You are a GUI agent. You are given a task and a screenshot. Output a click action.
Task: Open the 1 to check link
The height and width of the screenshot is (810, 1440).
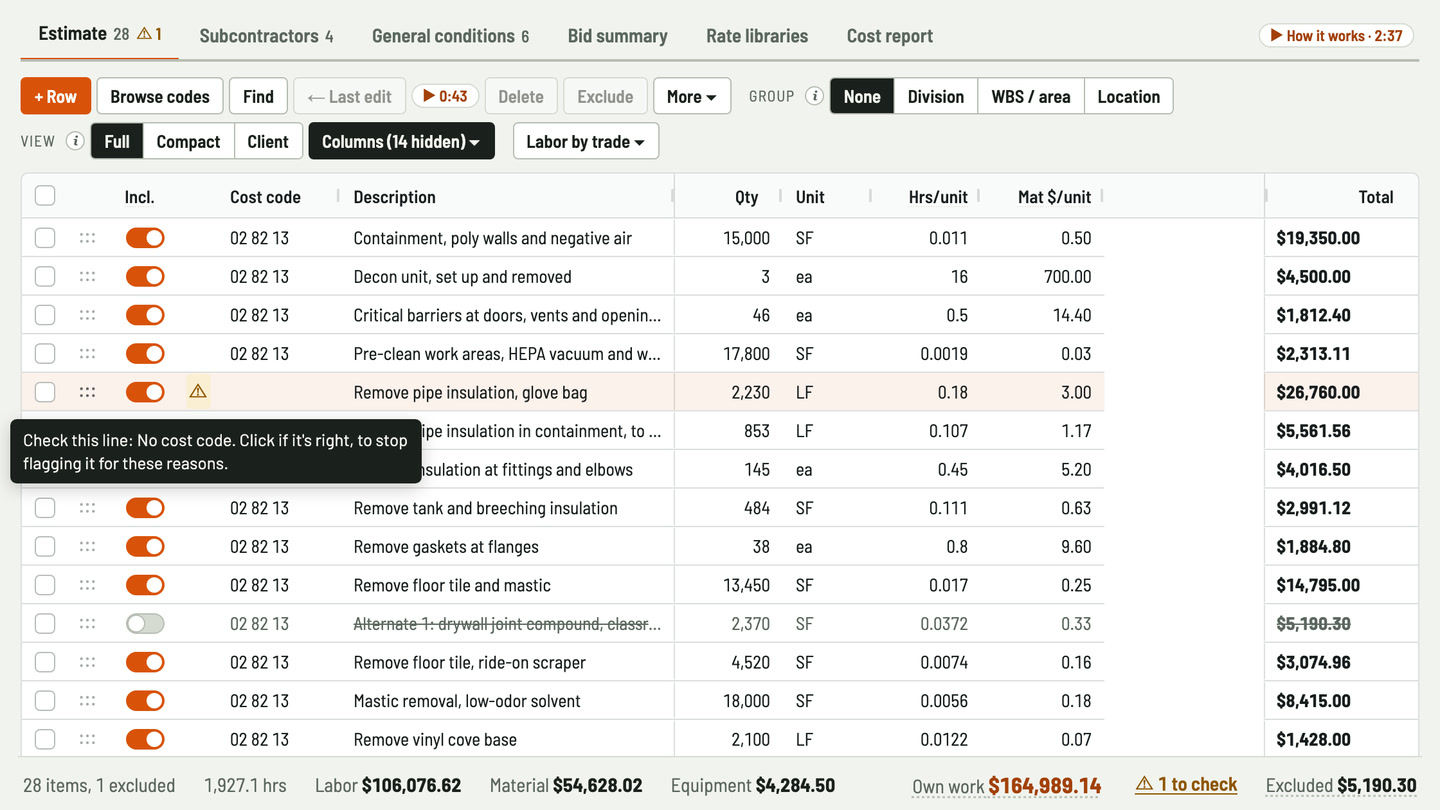tap(1187, 784)
